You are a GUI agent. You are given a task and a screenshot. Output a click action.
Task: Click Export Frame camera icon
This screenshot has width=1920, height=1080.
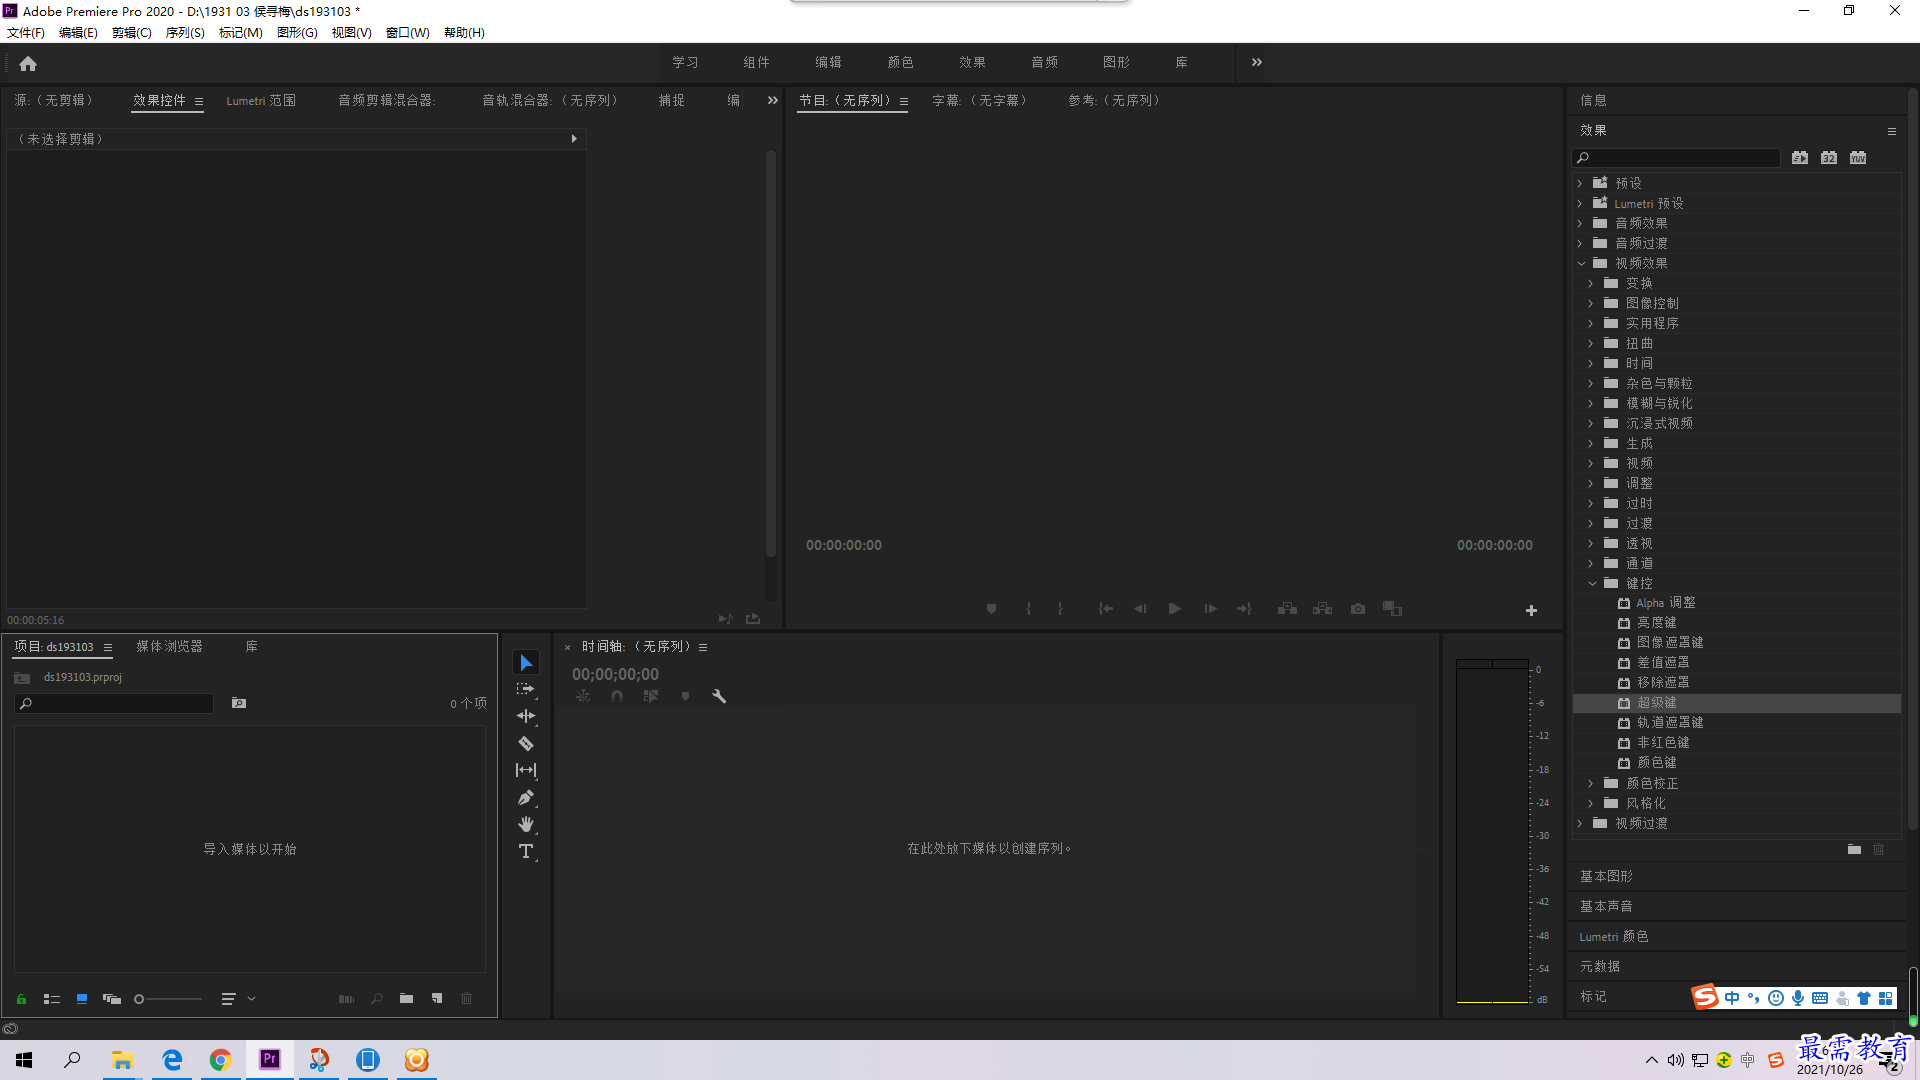coord(1358,608)
